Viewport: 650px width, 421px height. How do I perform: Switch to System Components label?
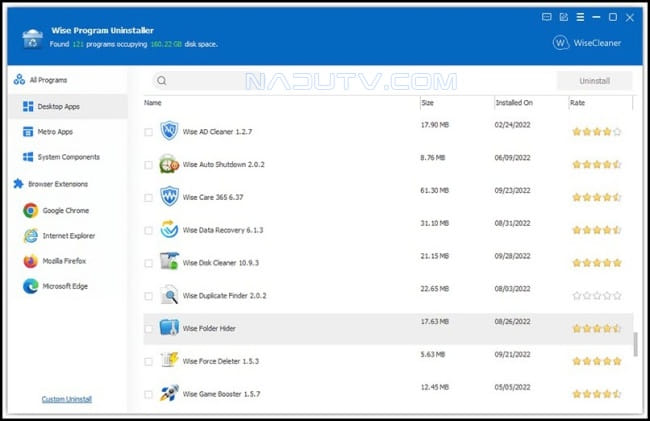[68, 157]
